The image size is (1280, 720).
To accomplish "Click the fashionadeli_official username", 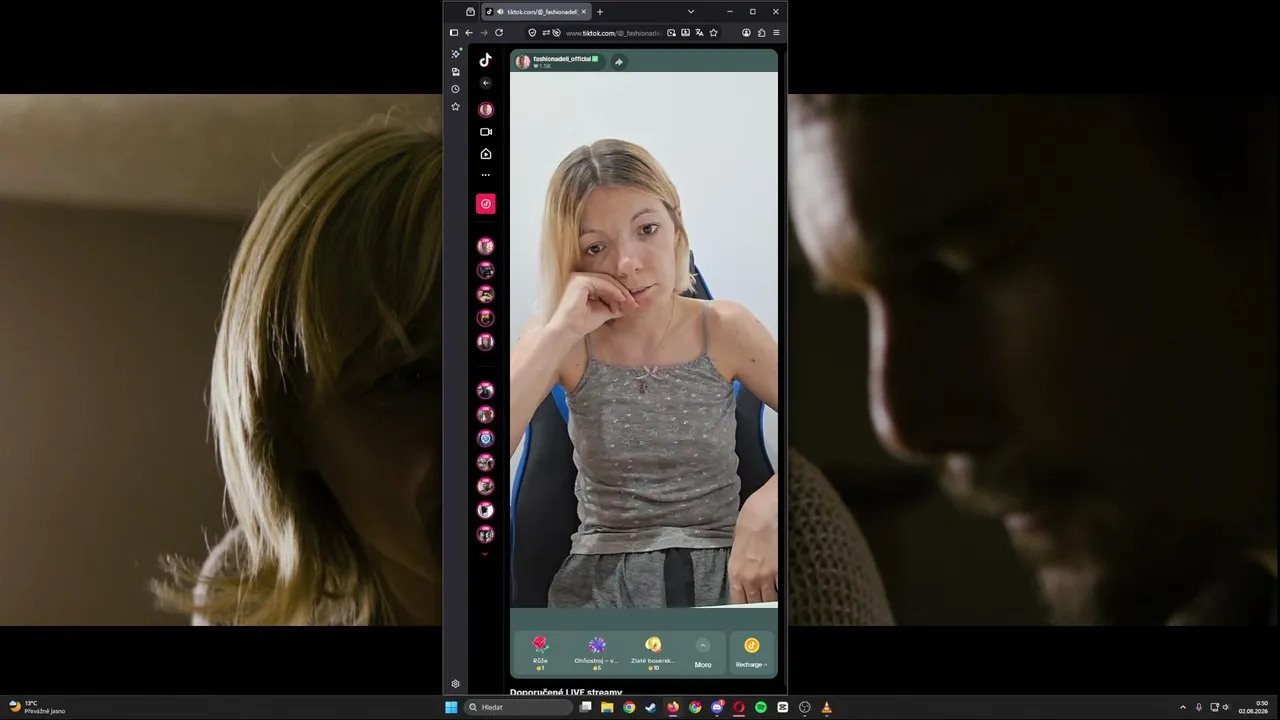I will point(562,59).
